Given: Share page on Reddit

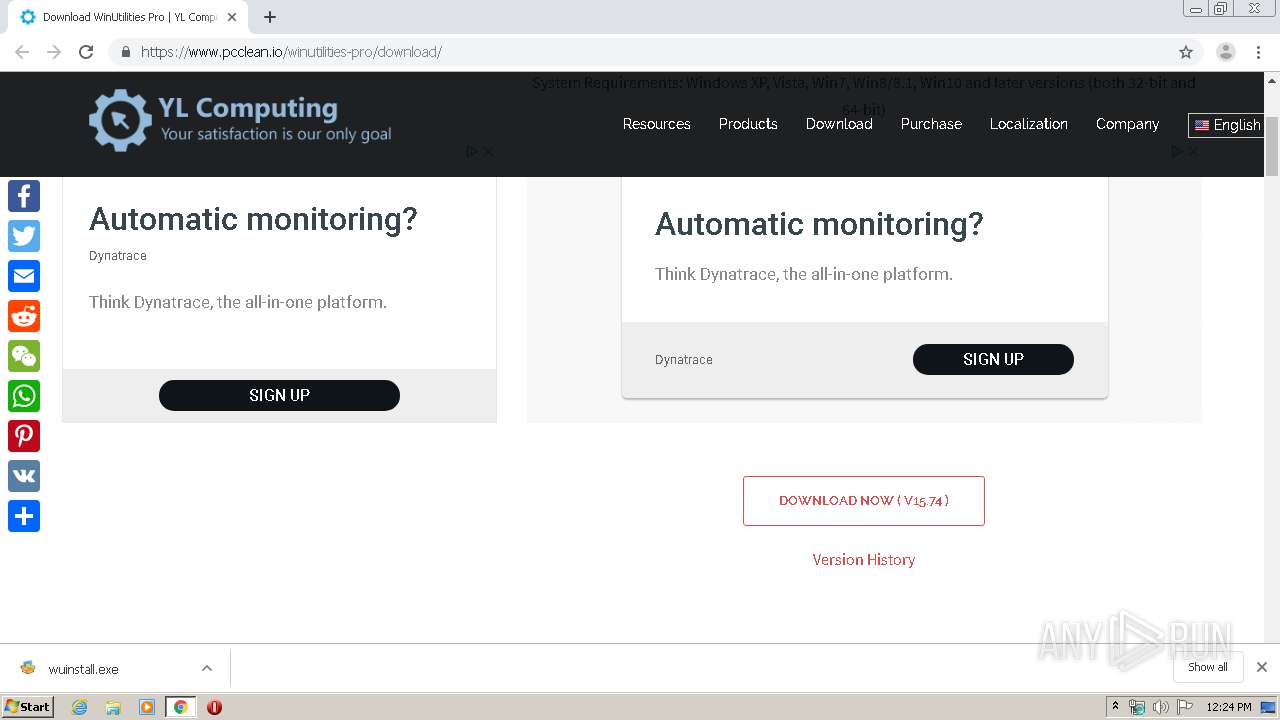Looking at the screenshot, I should pyautogui.click(x=24, y=316).
